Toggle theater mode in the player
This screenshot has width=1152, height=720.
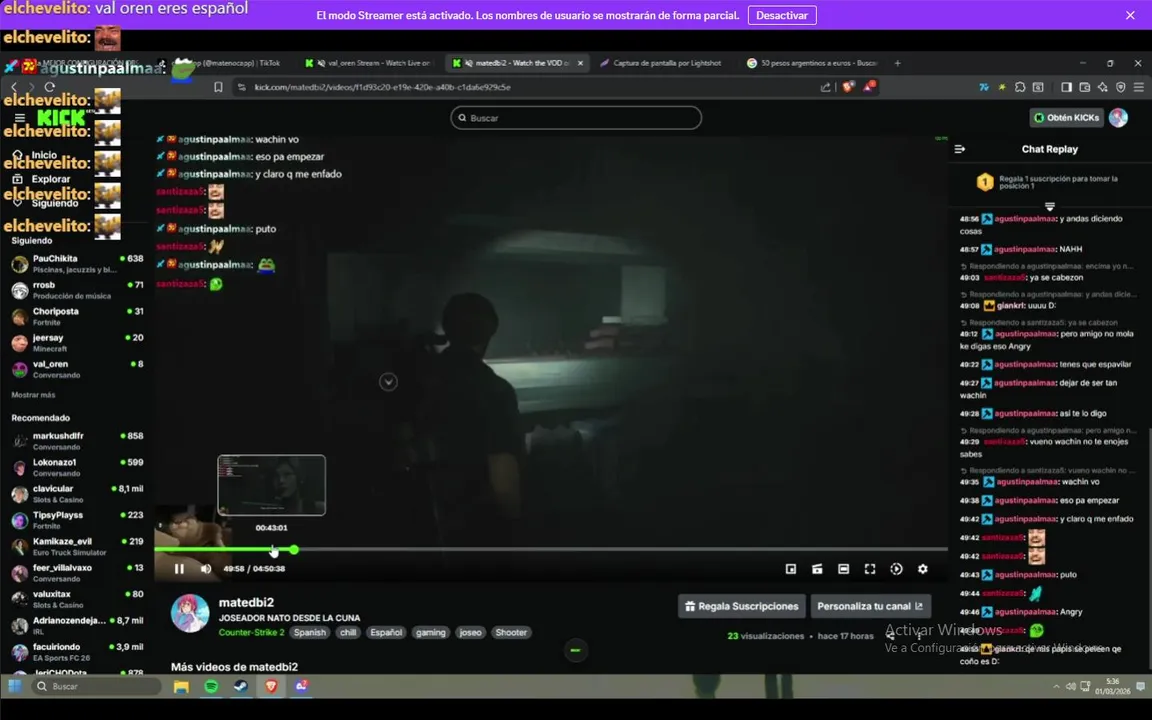(x=843, y=569)
